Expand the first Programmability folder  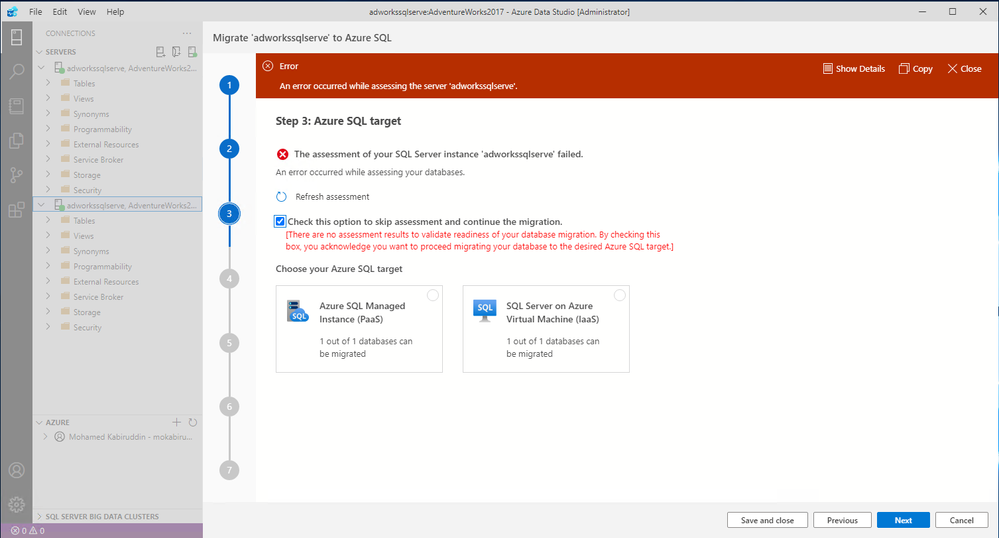pos(48,129)
